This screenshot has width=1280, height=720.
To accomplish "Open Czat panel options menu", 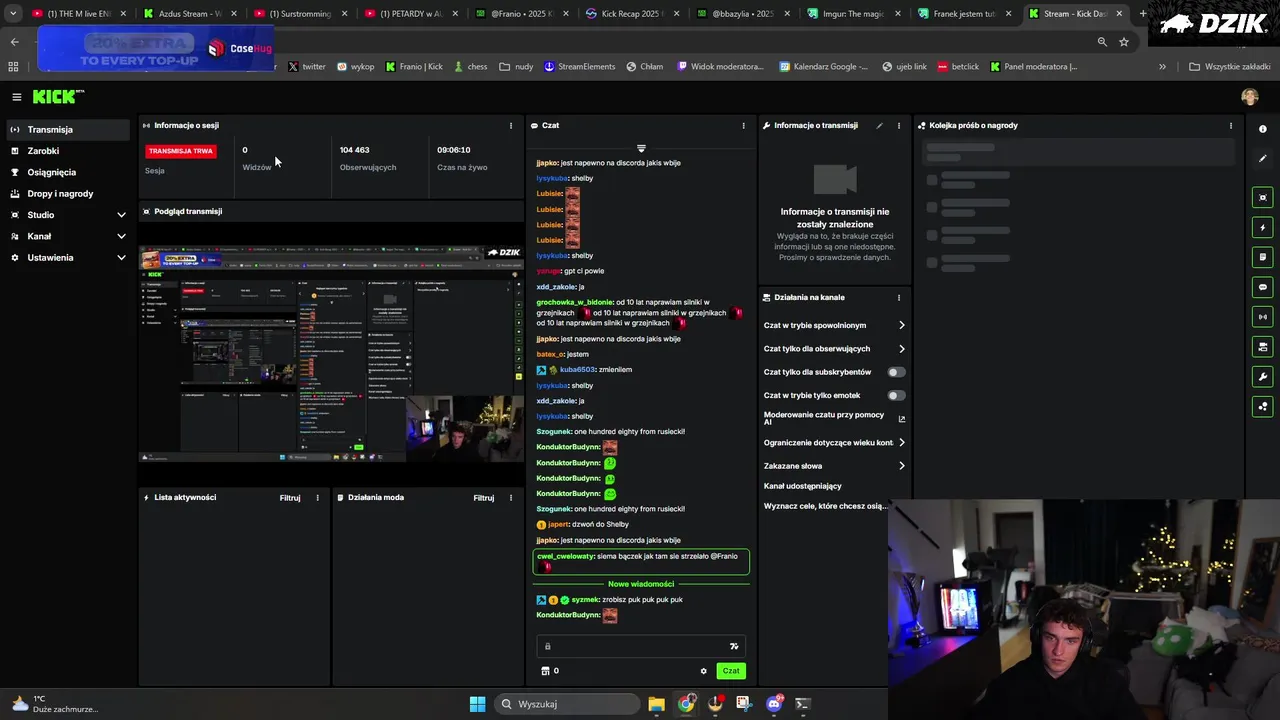I will (x=743, y=126).
